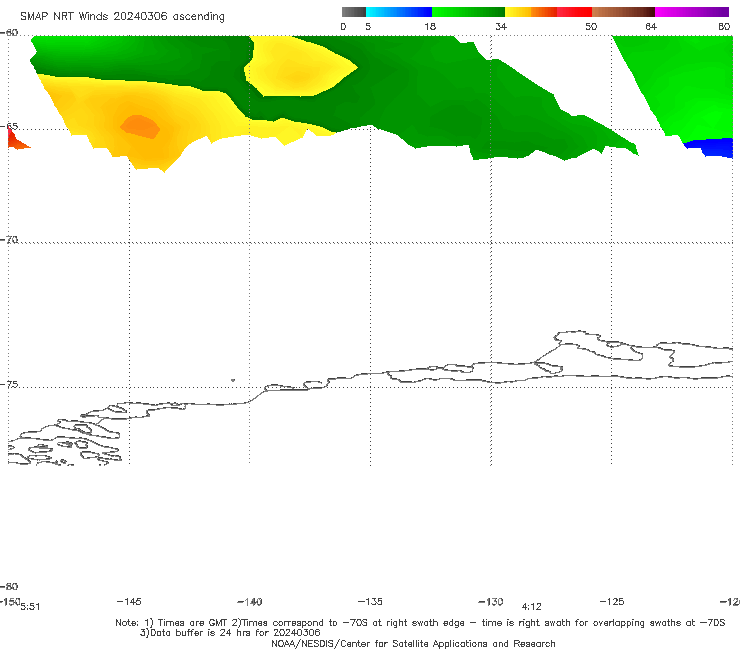Click the note '3)Data buffer is 24 hrs for 20240306'
The width and height of the screenshot is (740, 650).
click(x=230, y=633)
